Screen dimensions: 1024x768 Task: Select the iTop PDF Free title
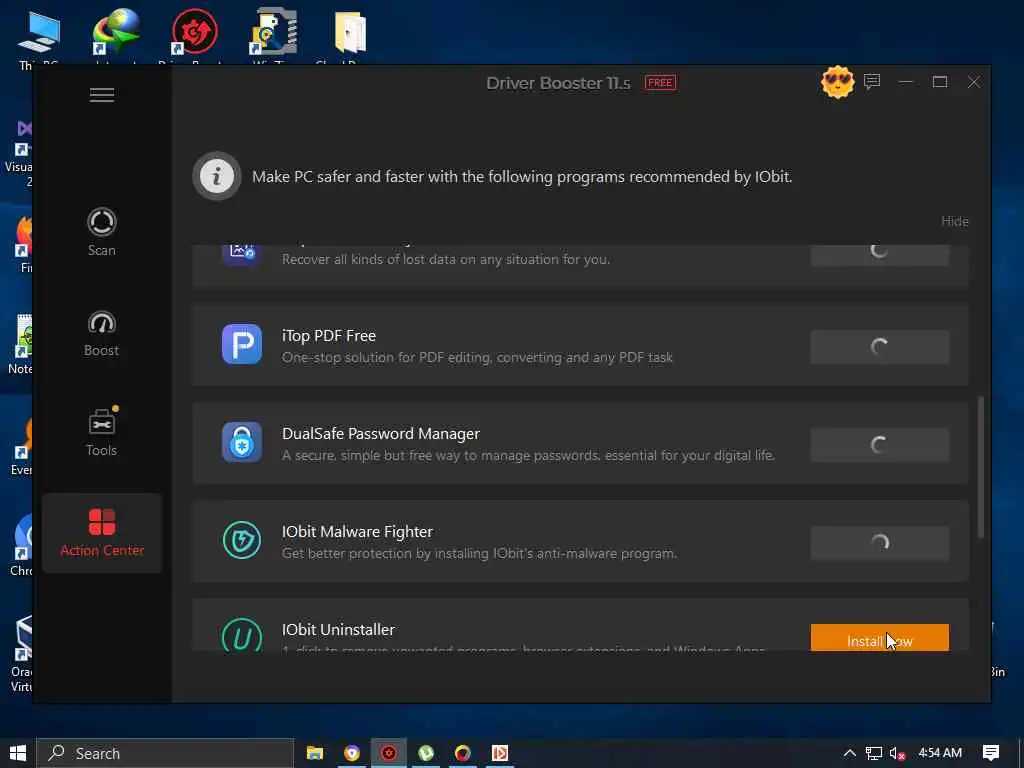(x=328, y=336)
